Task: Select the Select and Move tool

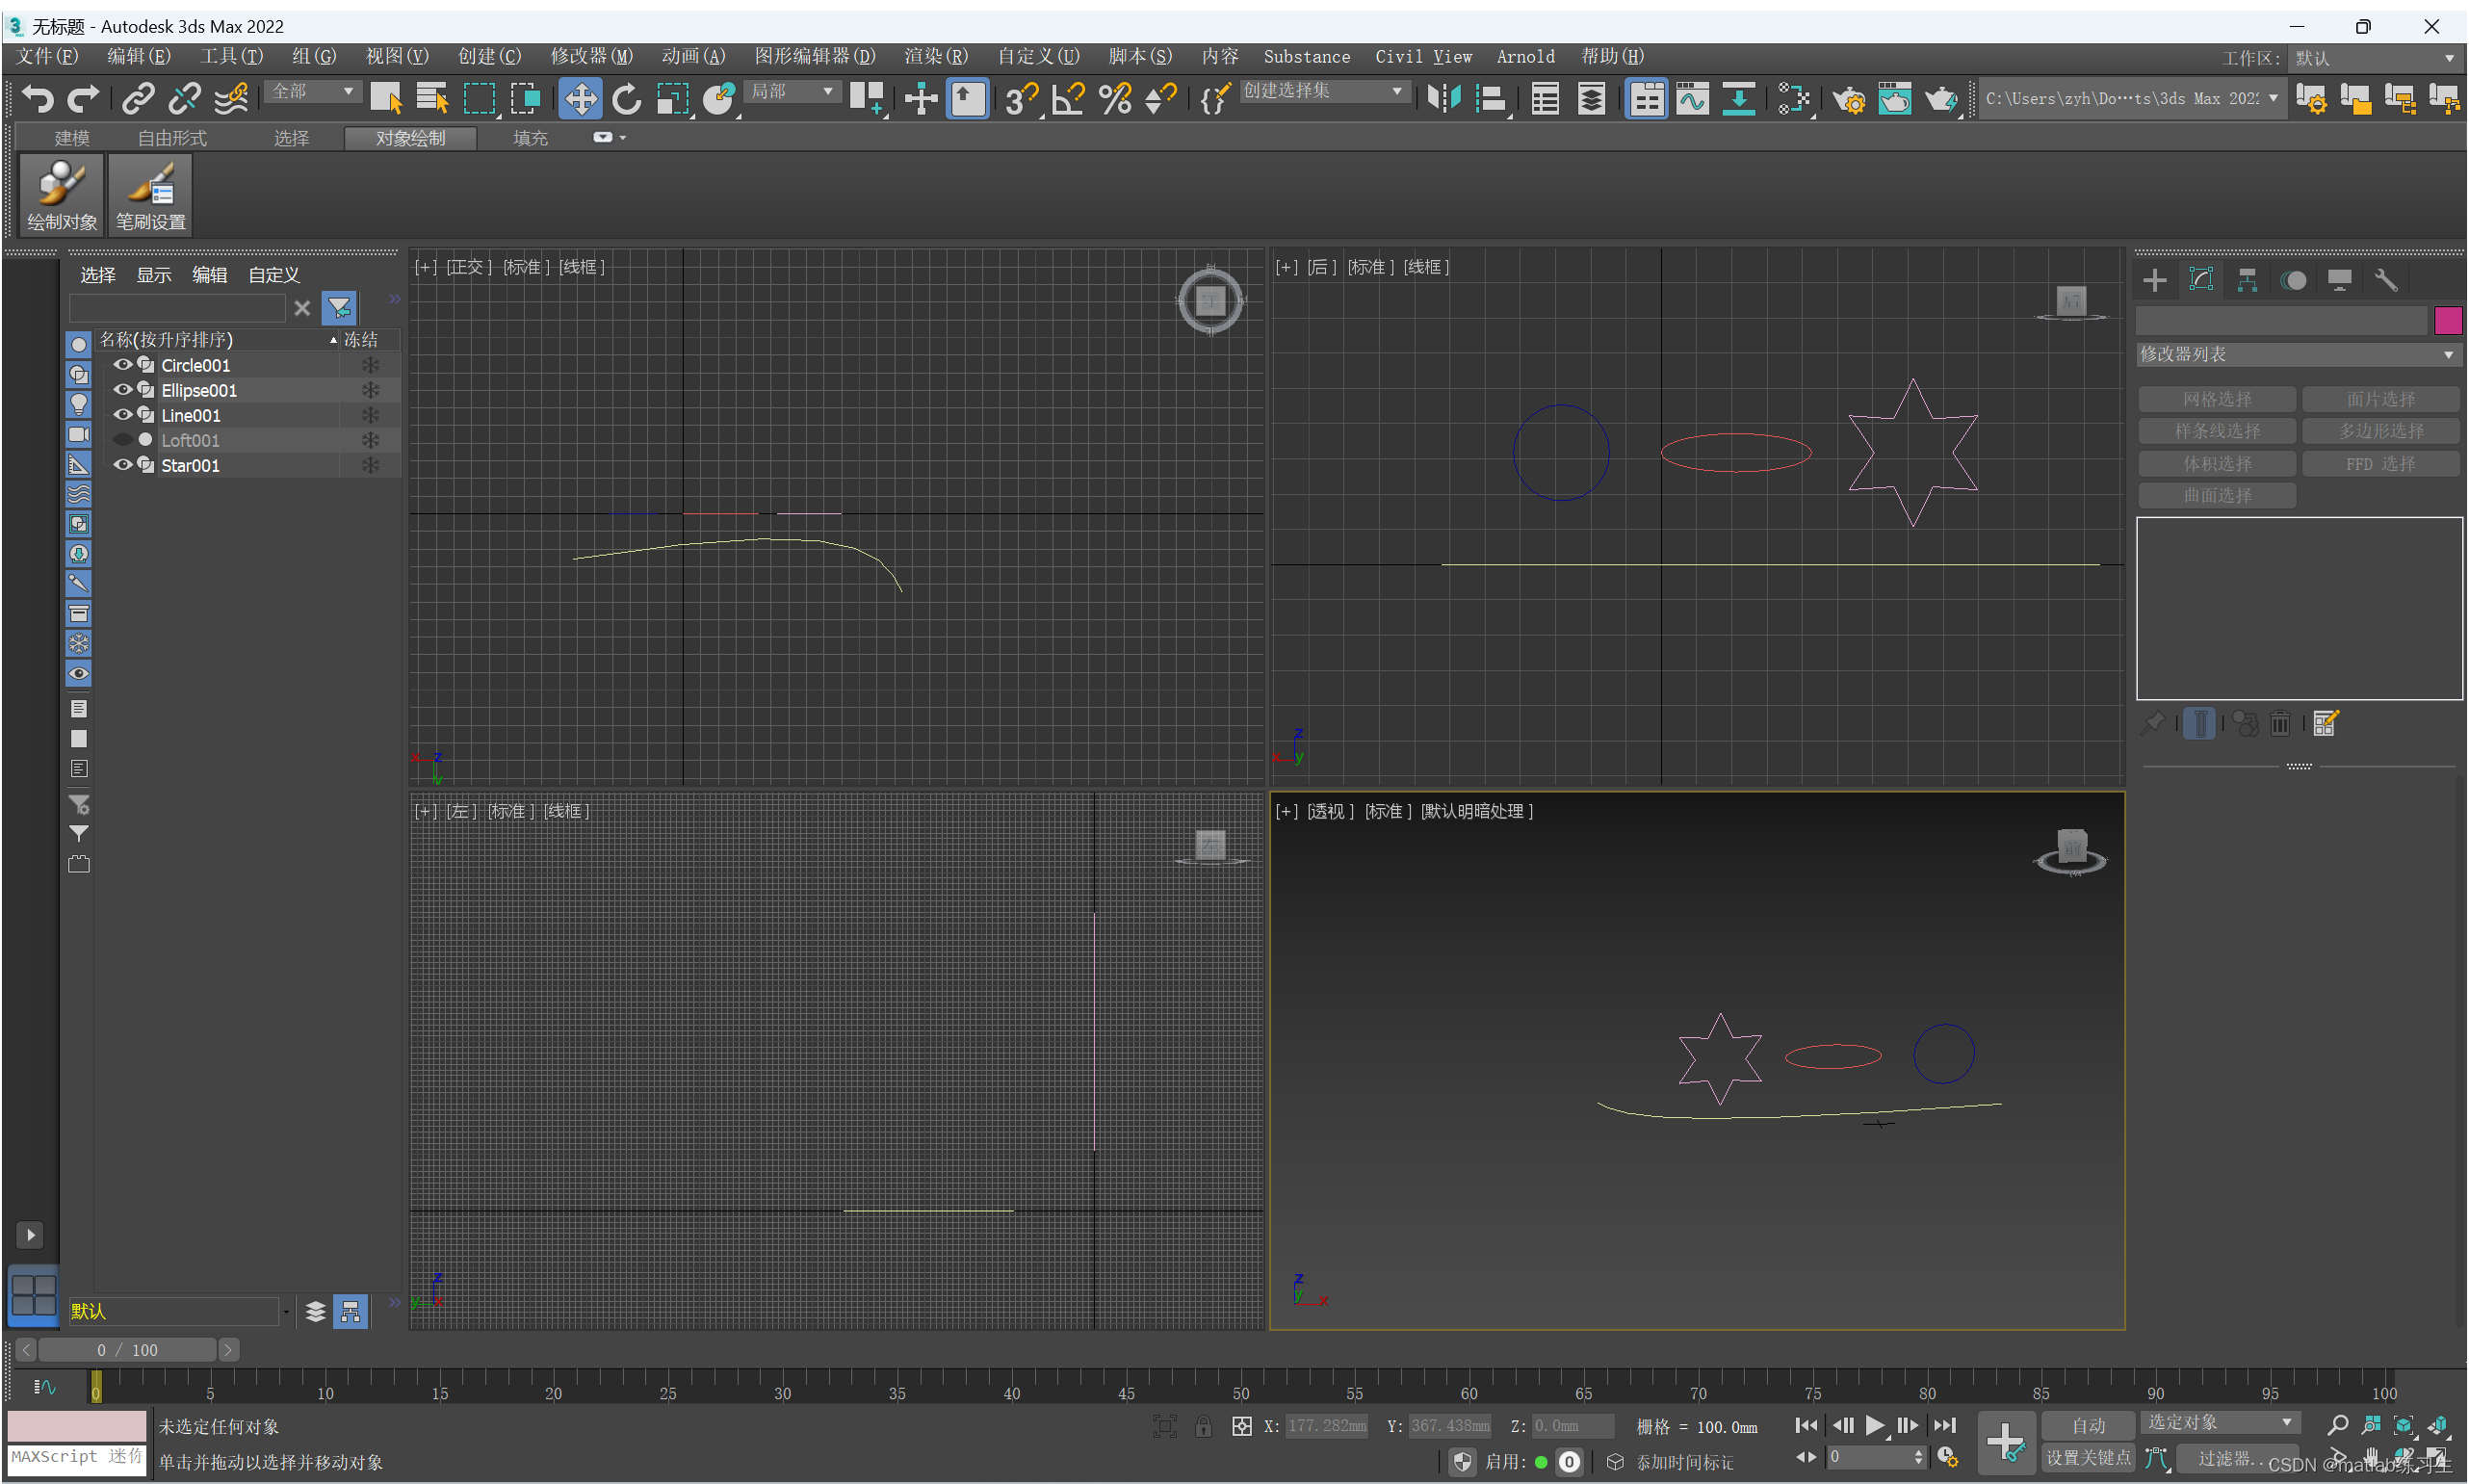Action: click(x=580, y=98)
